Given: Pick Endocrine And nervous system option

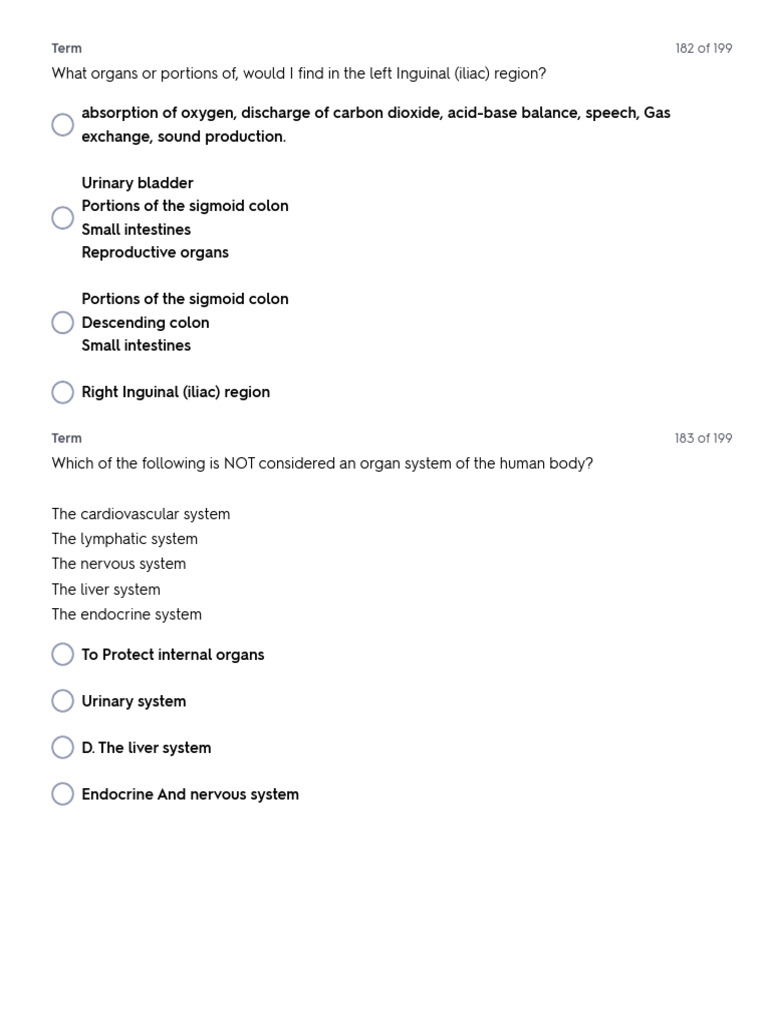Looking at the screenshot, I should click(x=63, y=794).
